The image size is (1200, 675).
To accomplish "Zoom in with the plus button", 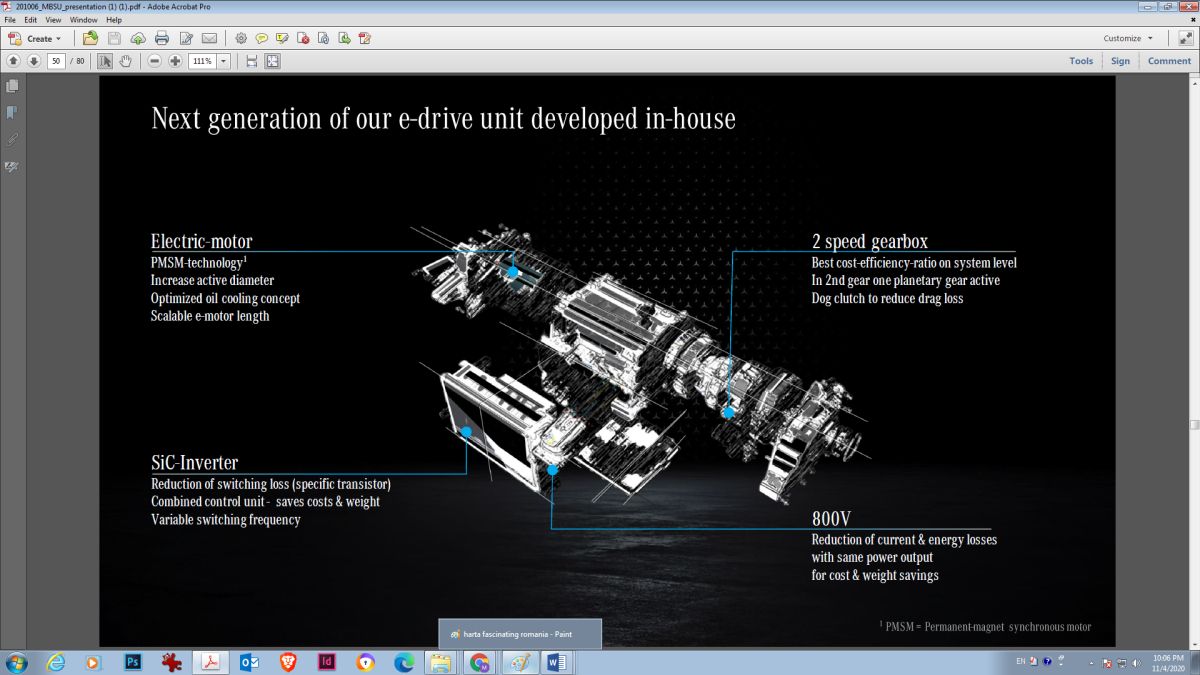I will pyautogui.click(x=175, y=61).
